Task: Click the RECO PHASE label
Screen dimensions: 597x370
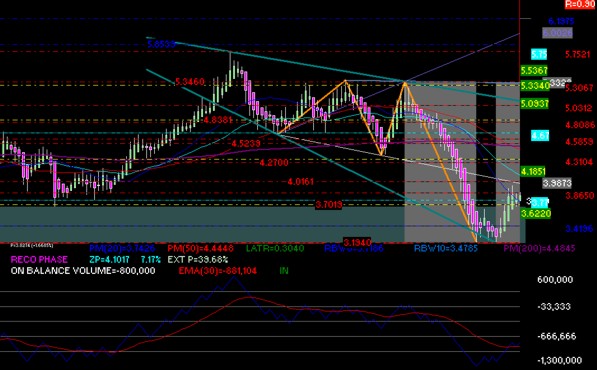Action: tap(39, 260)
